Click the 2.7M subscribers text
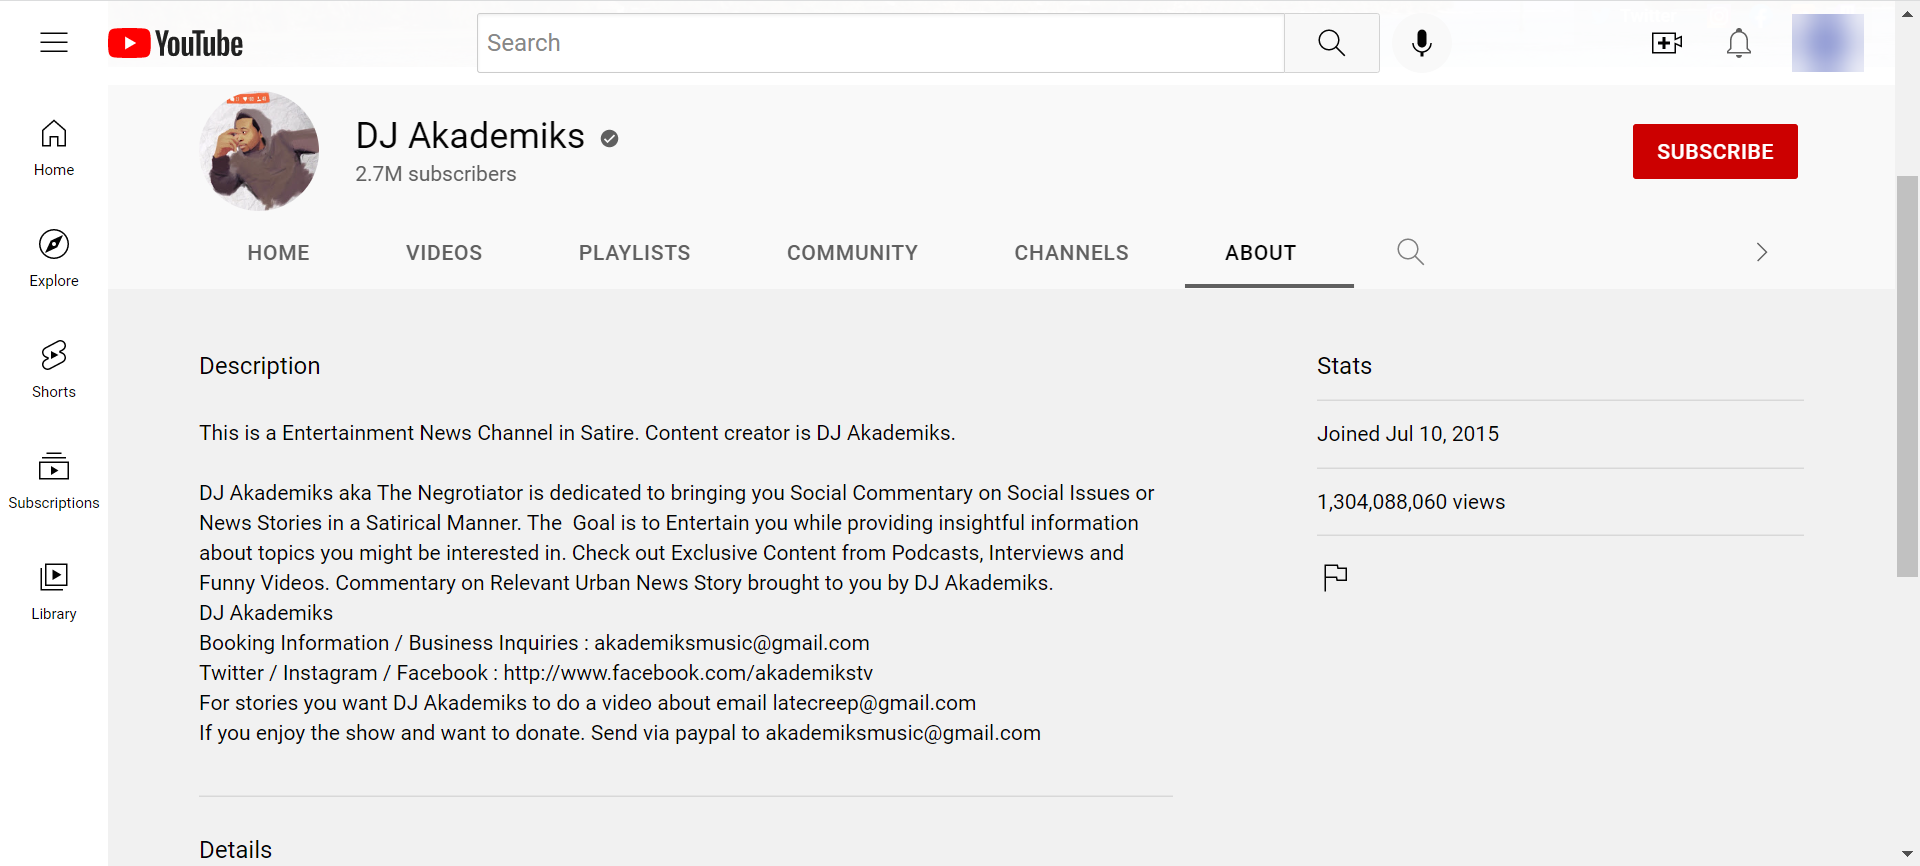 click(436, 174)
